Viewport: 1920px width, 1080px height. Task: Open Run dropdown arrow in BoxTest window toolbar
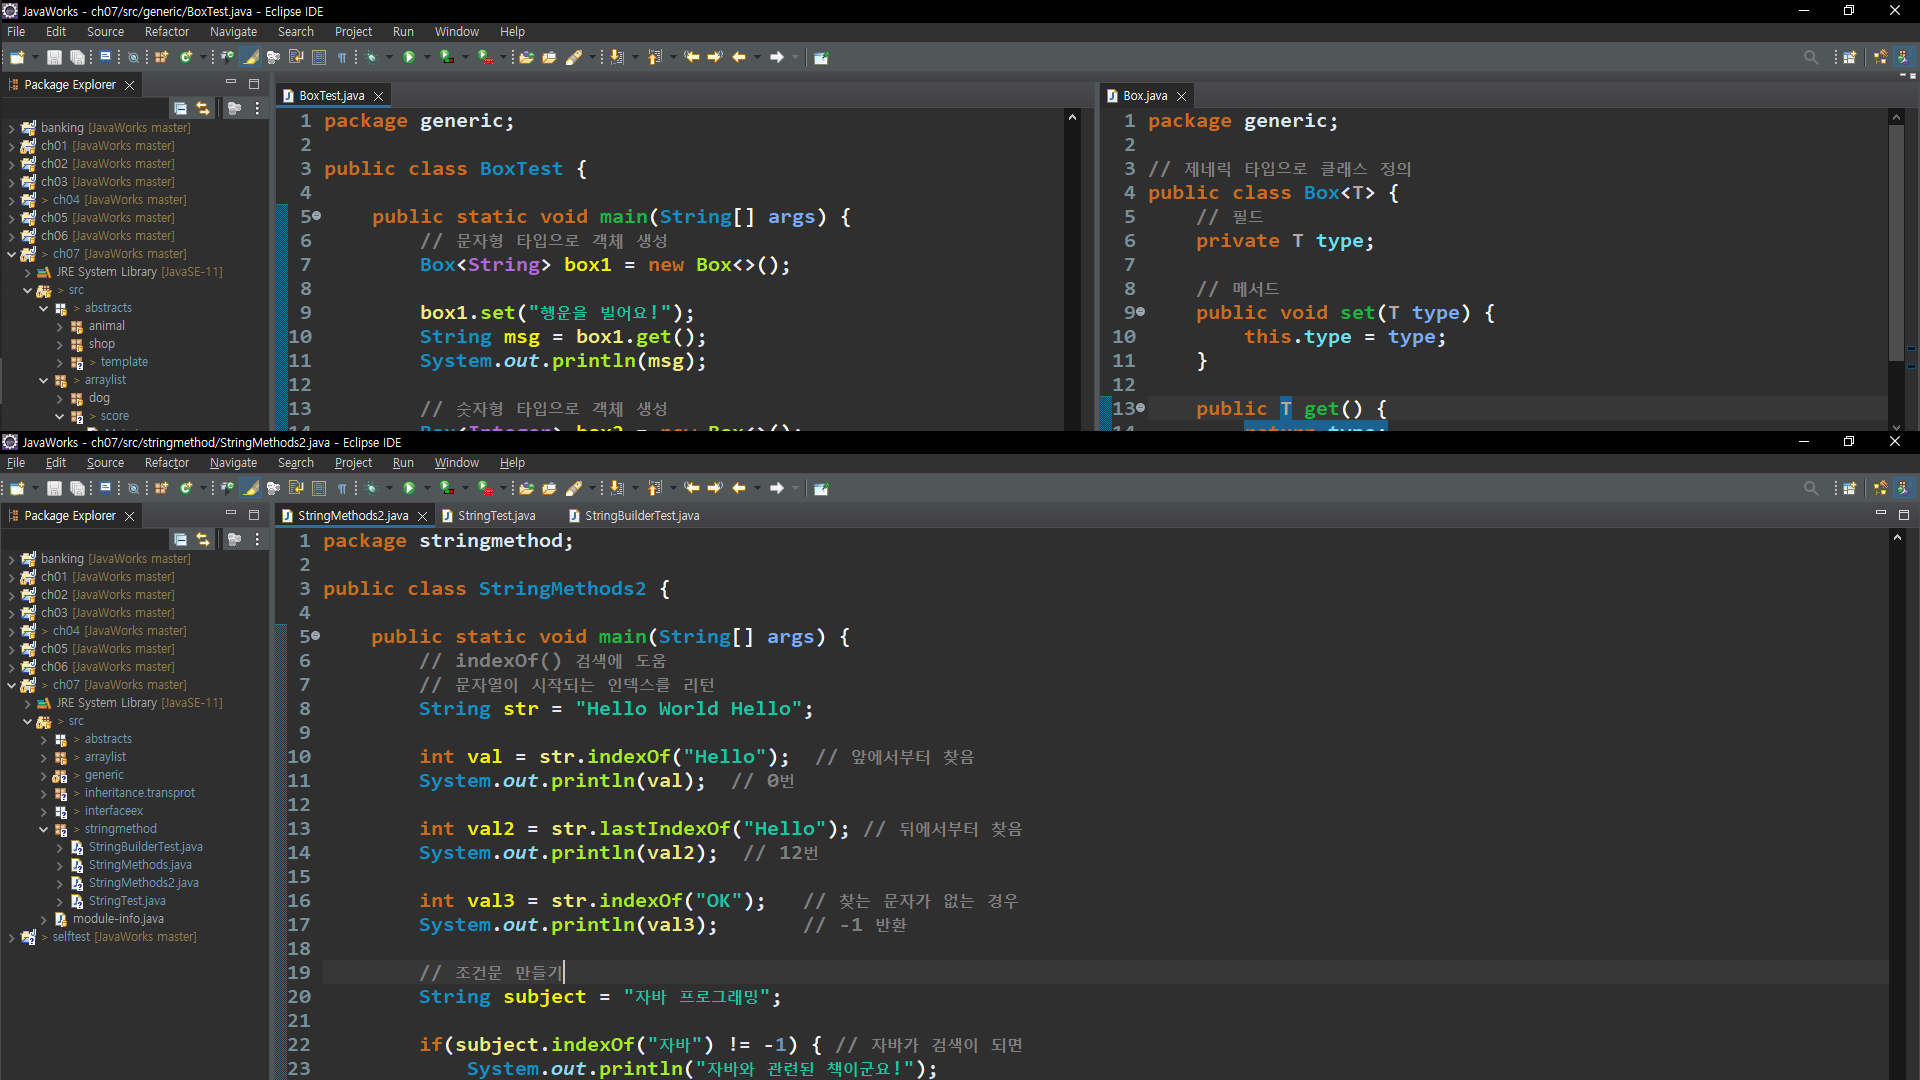(x=427, y=57)
